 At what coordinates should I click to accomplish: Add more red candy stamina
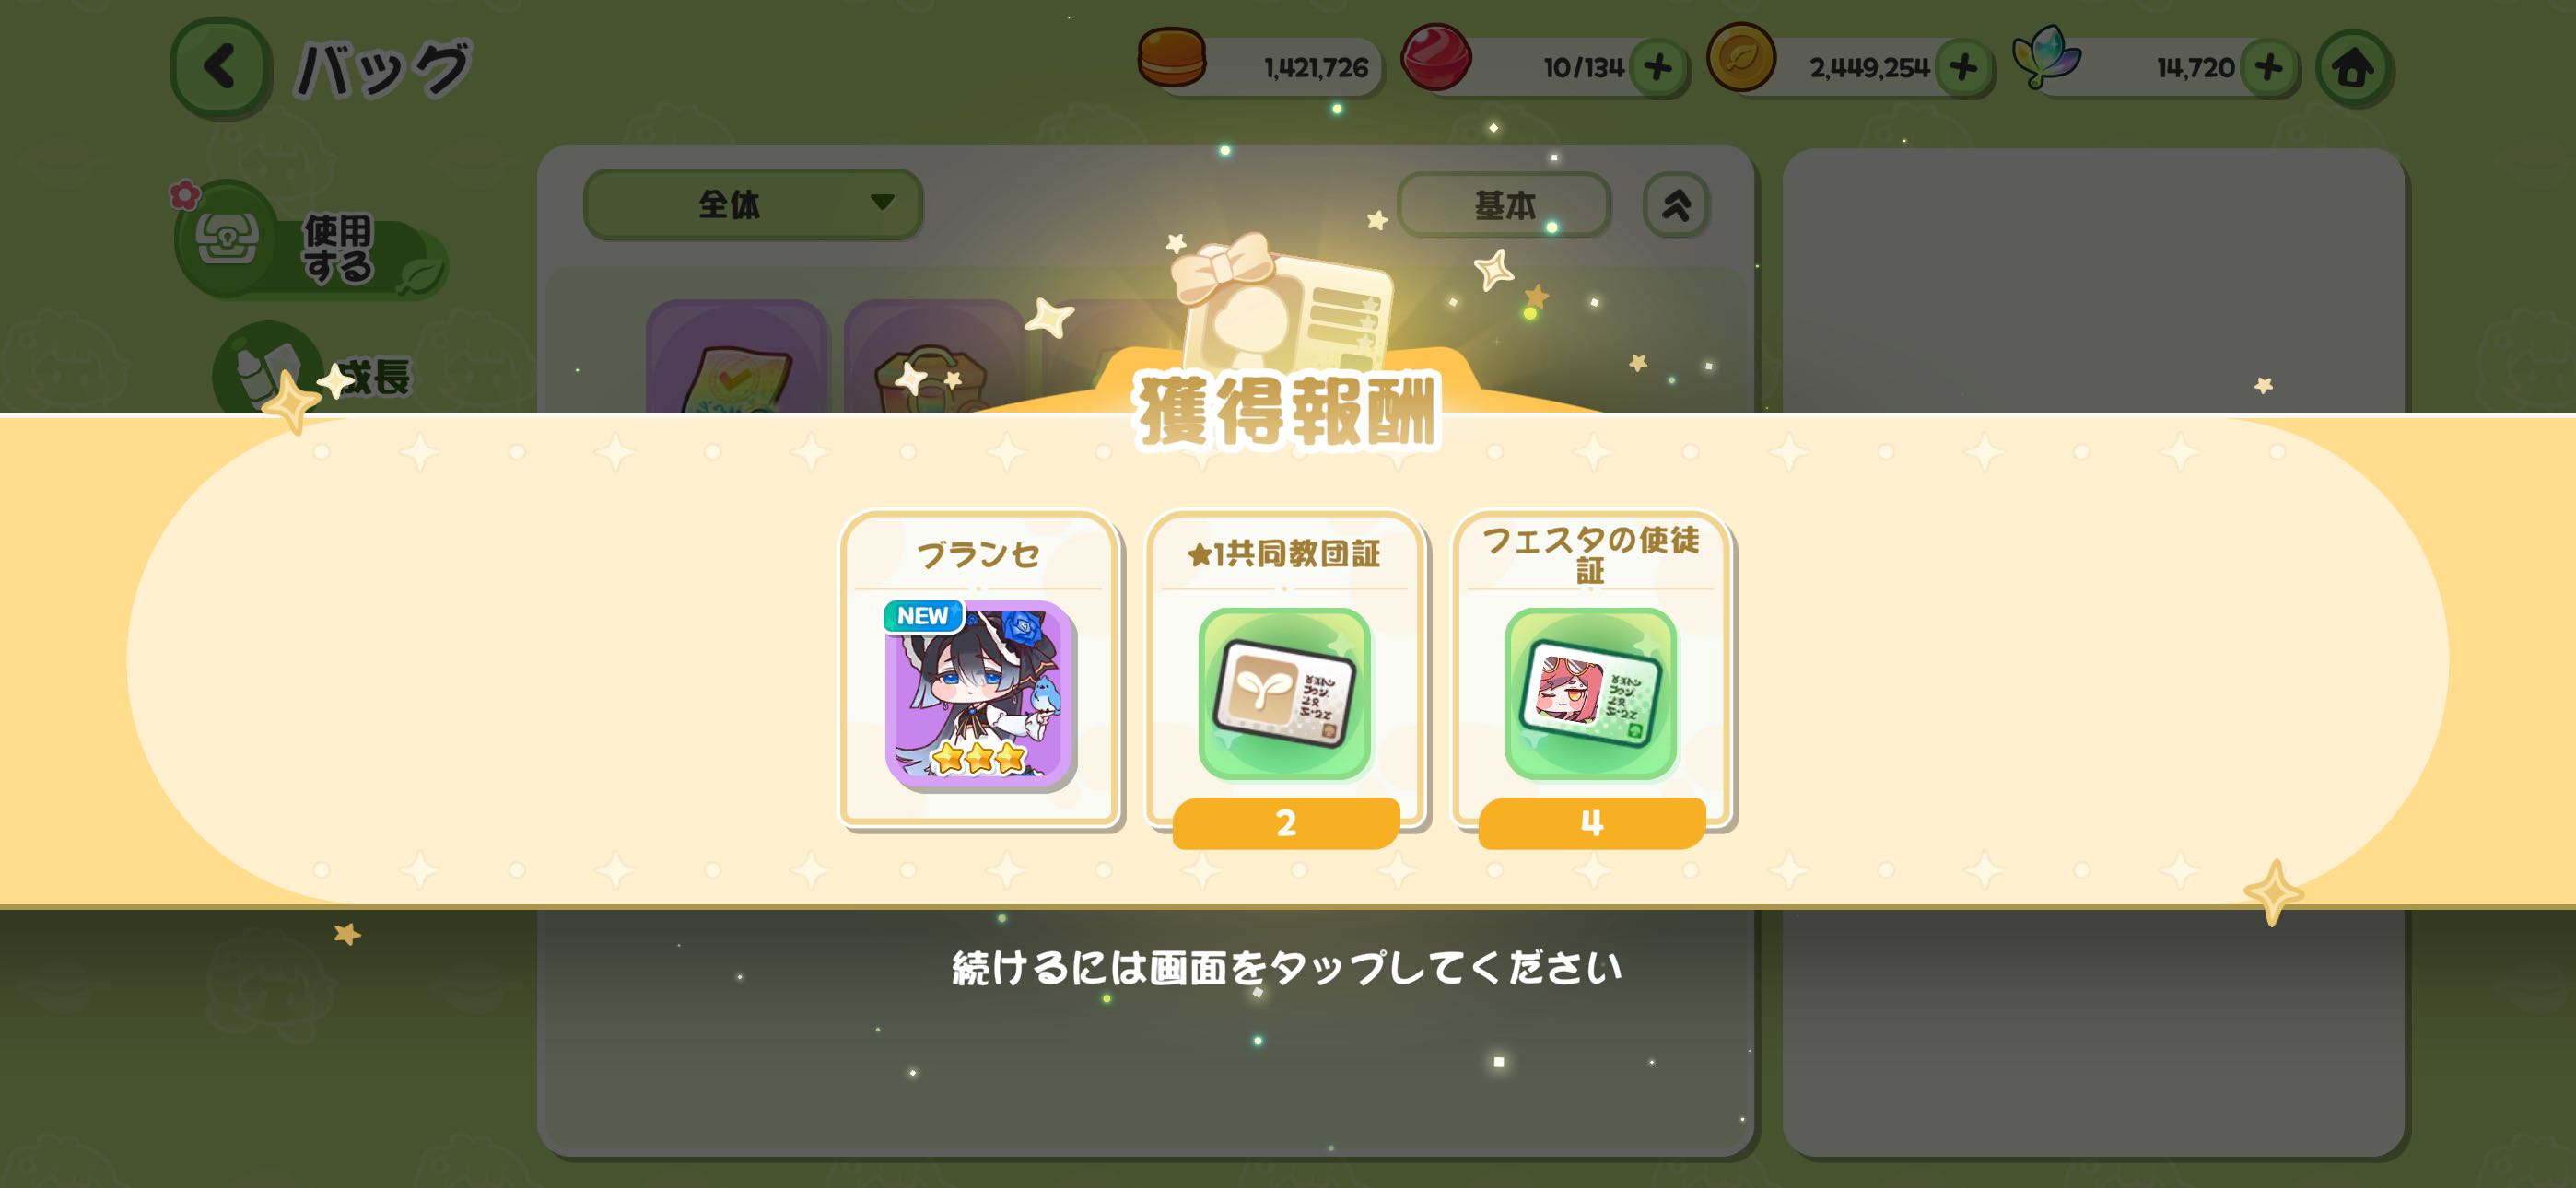click(x=1658, y=68)
